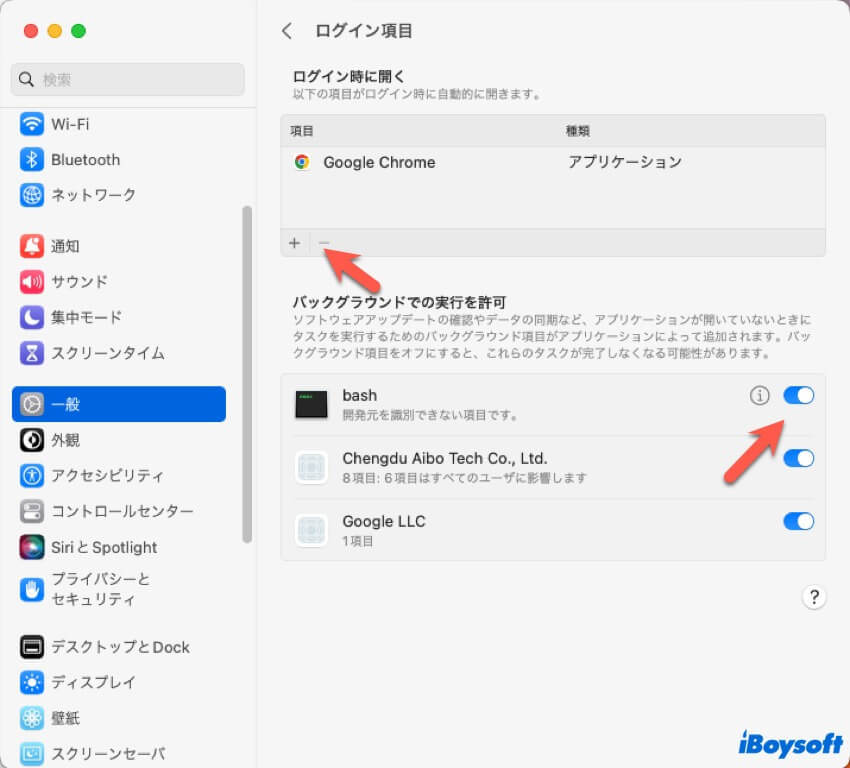Open ネットワーク sidebar label
Screen dimensions: 850x768
(93, 195)
